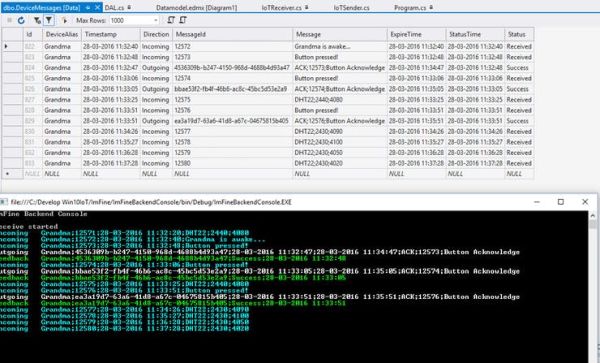Switch to the Program.cs tab

410,8
